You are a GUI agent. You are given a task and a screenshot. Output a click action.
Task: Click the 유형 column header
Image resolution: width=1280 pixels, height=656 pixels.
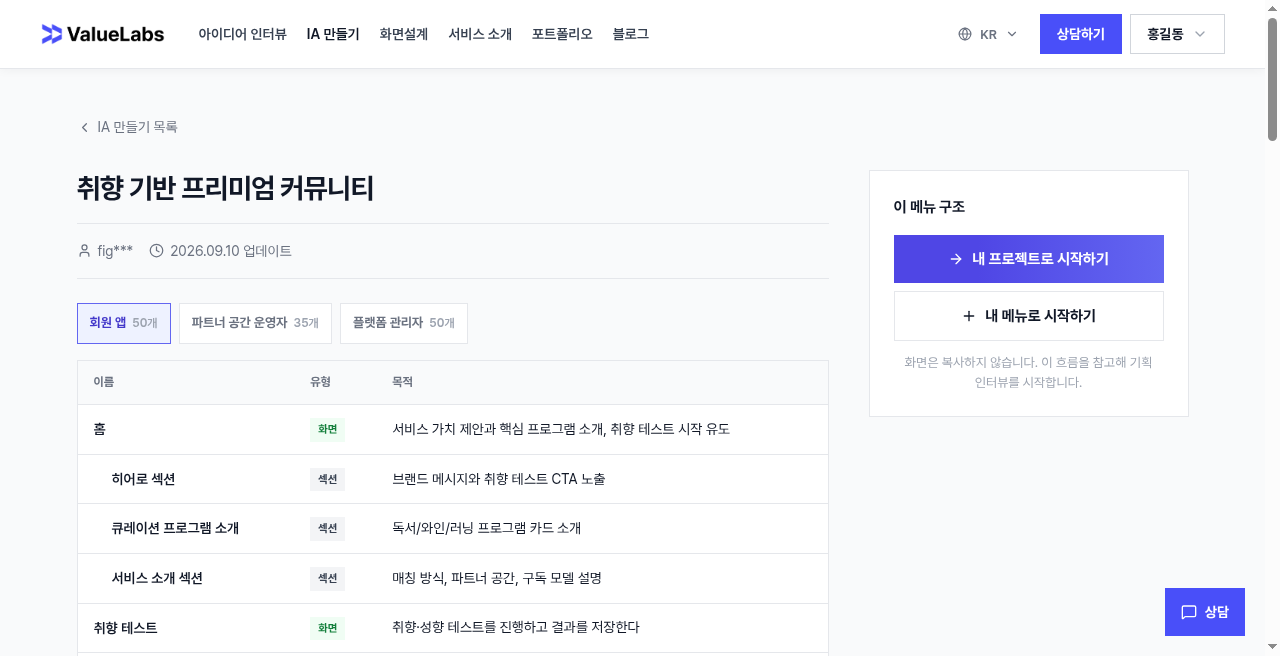click(320, 382)
